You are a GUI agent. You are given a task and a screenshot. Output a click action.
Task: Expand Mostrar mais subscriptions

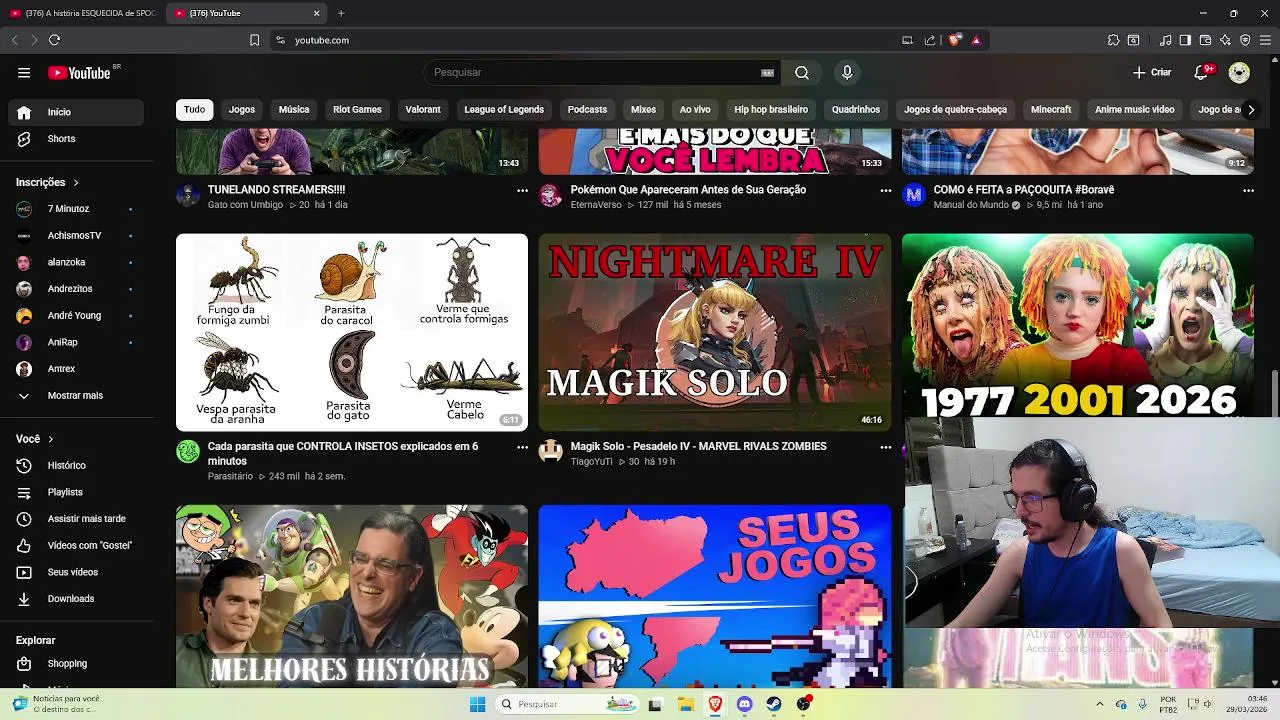(x=76, y=395)
